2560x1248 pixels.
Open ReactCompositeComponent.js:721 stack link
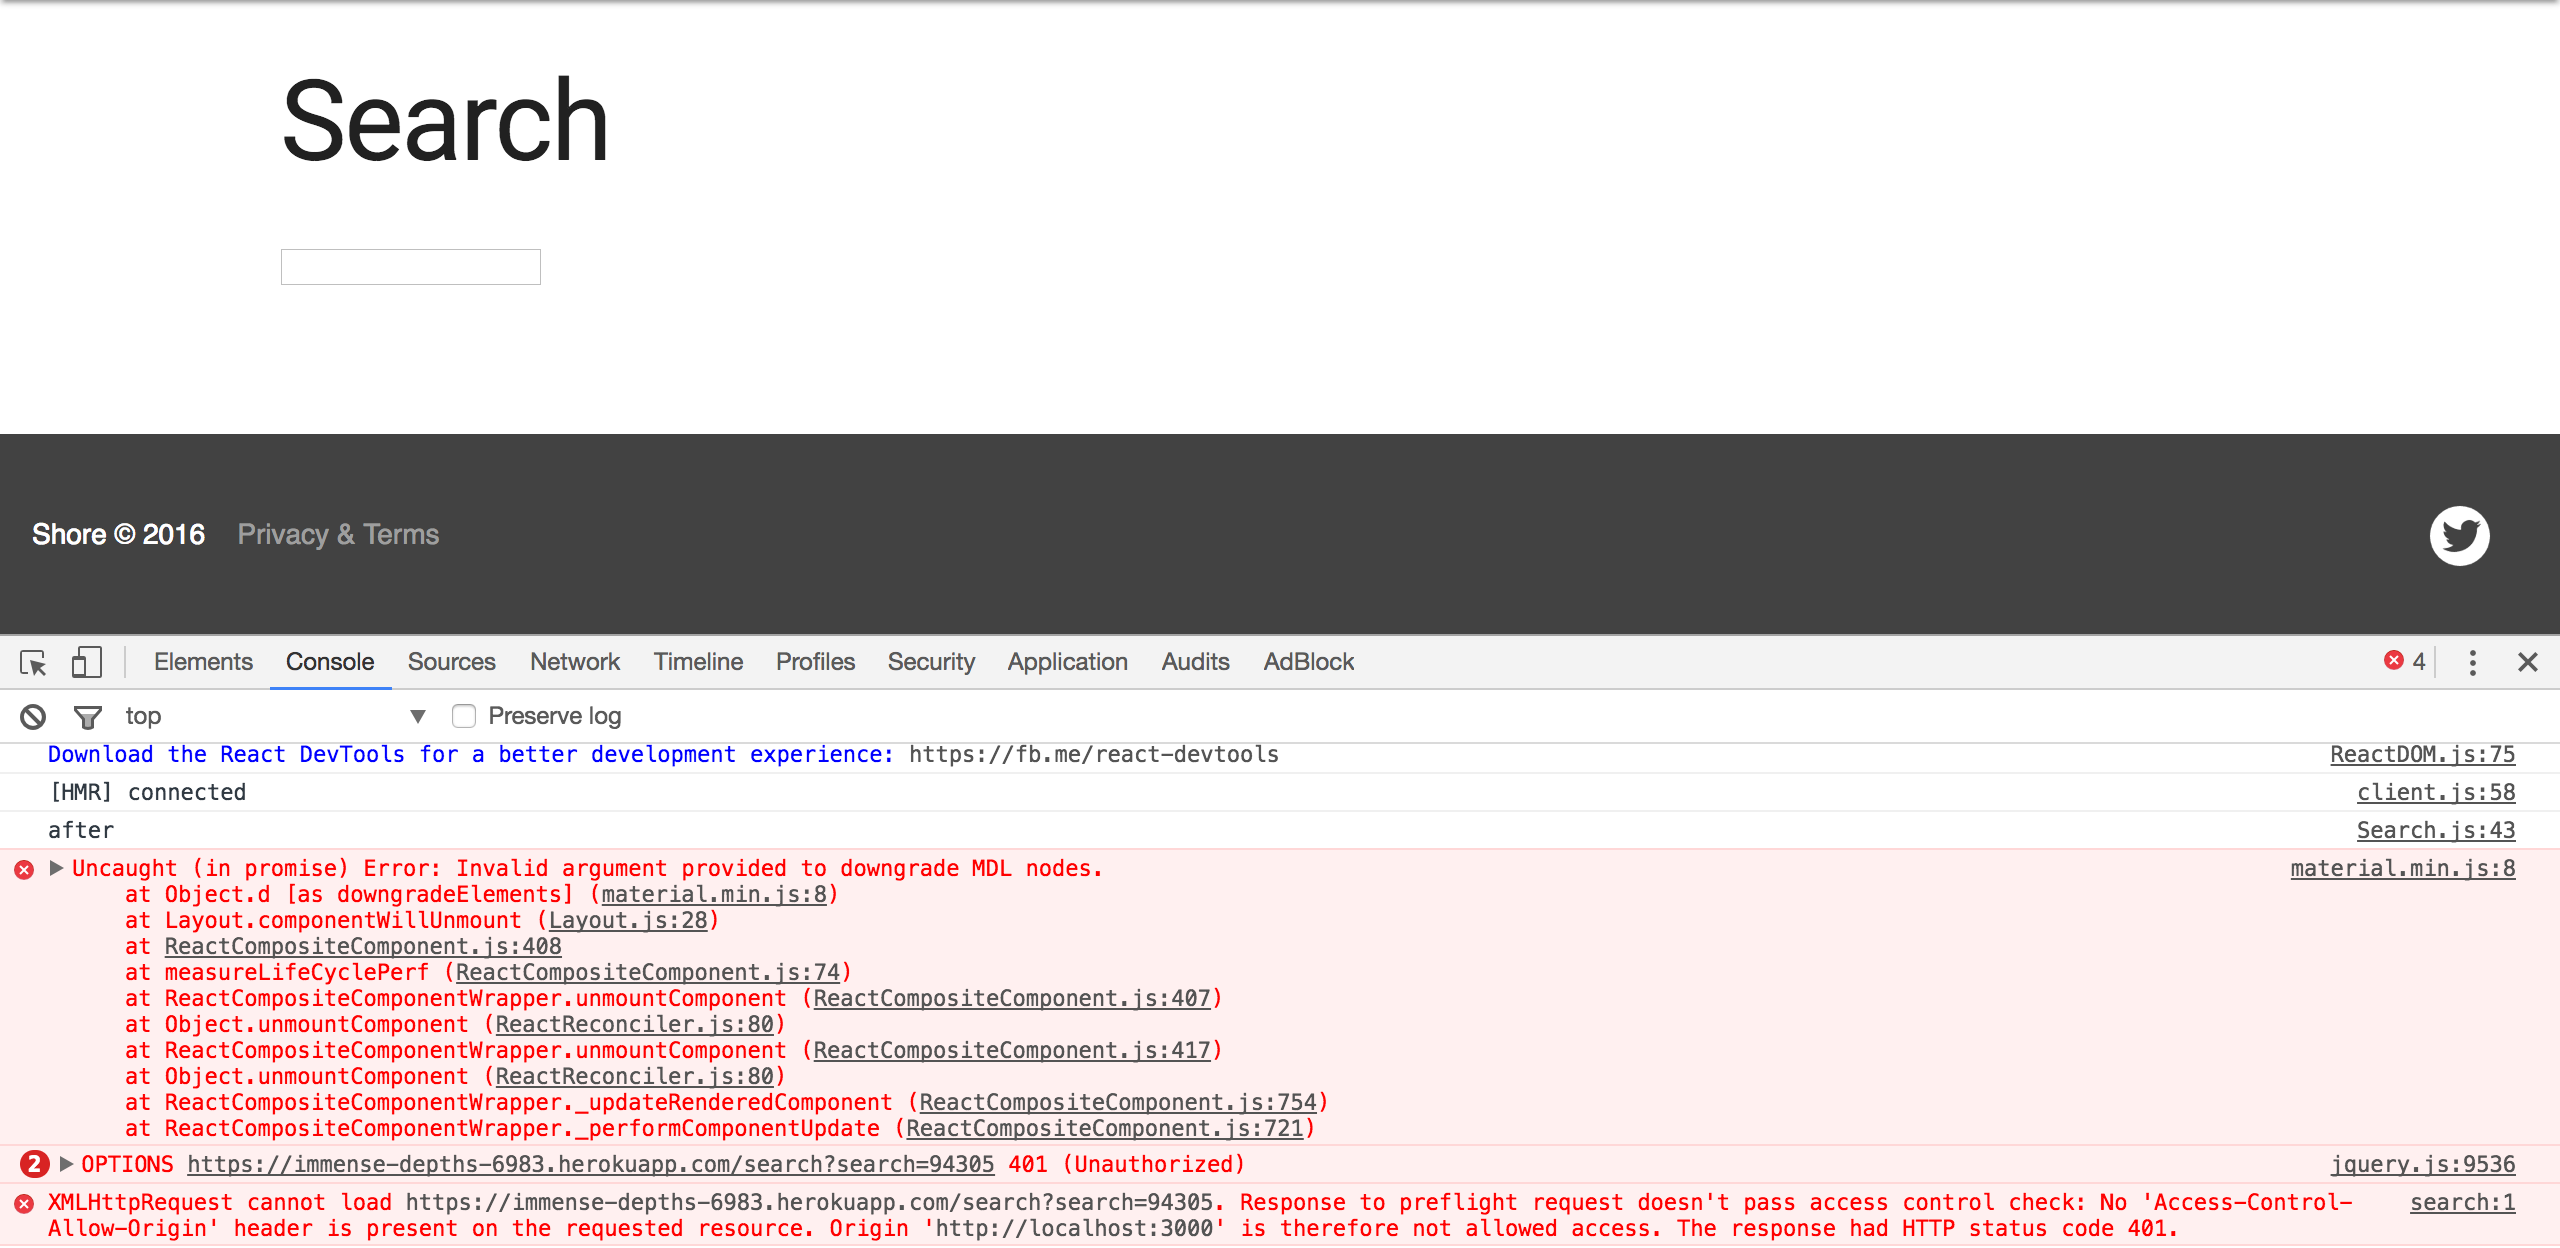[1105, 1128]
